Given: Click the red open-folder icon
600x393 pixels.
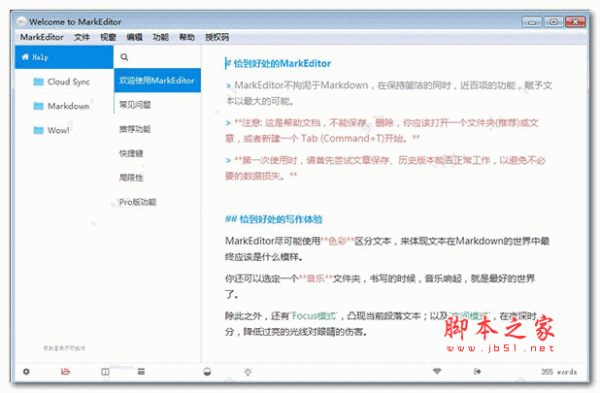Looking at the screenshot, I should point(65,371).
